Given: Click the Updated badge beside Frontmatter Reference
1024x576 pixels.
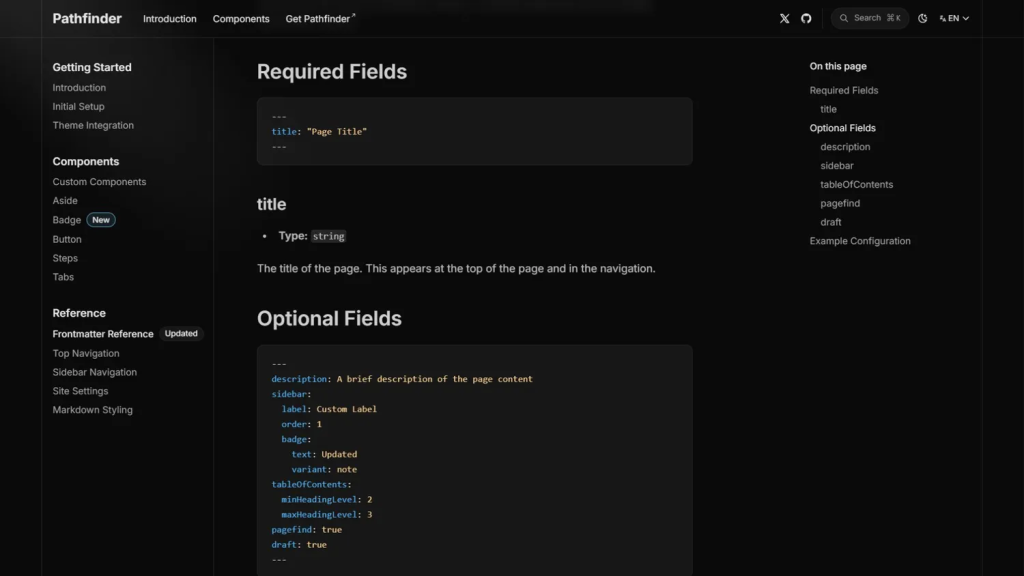Looking at the screenshot, I should pos(181,333).
